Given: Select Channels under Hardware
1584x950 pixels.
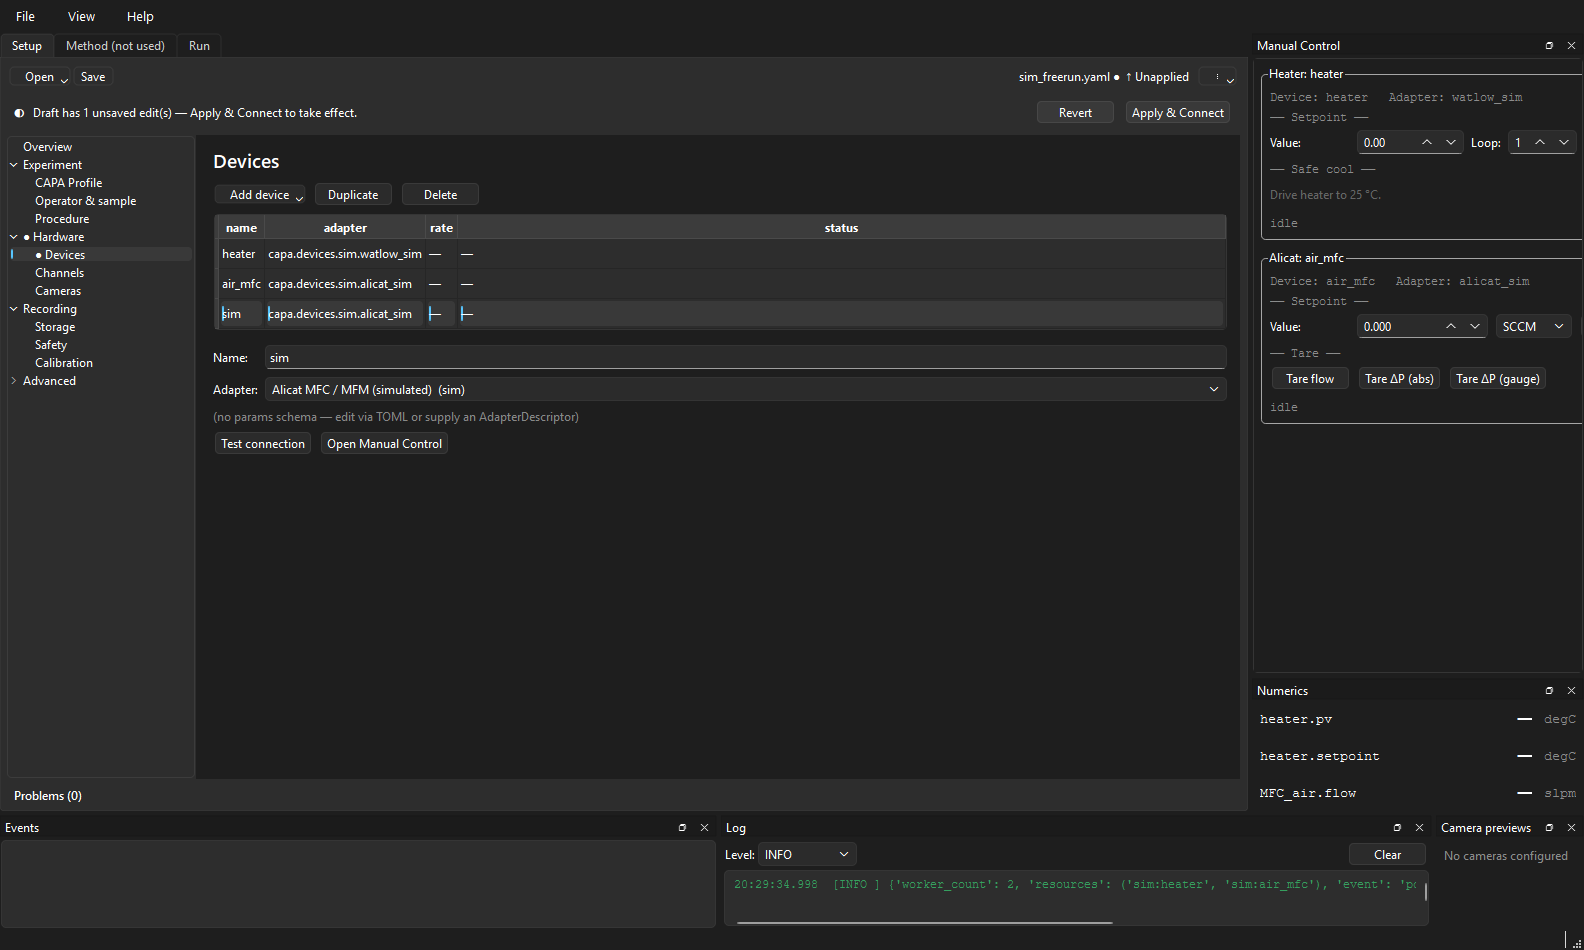Looking at the screenshot, I should pyautogui.click(x=60, y=273).
